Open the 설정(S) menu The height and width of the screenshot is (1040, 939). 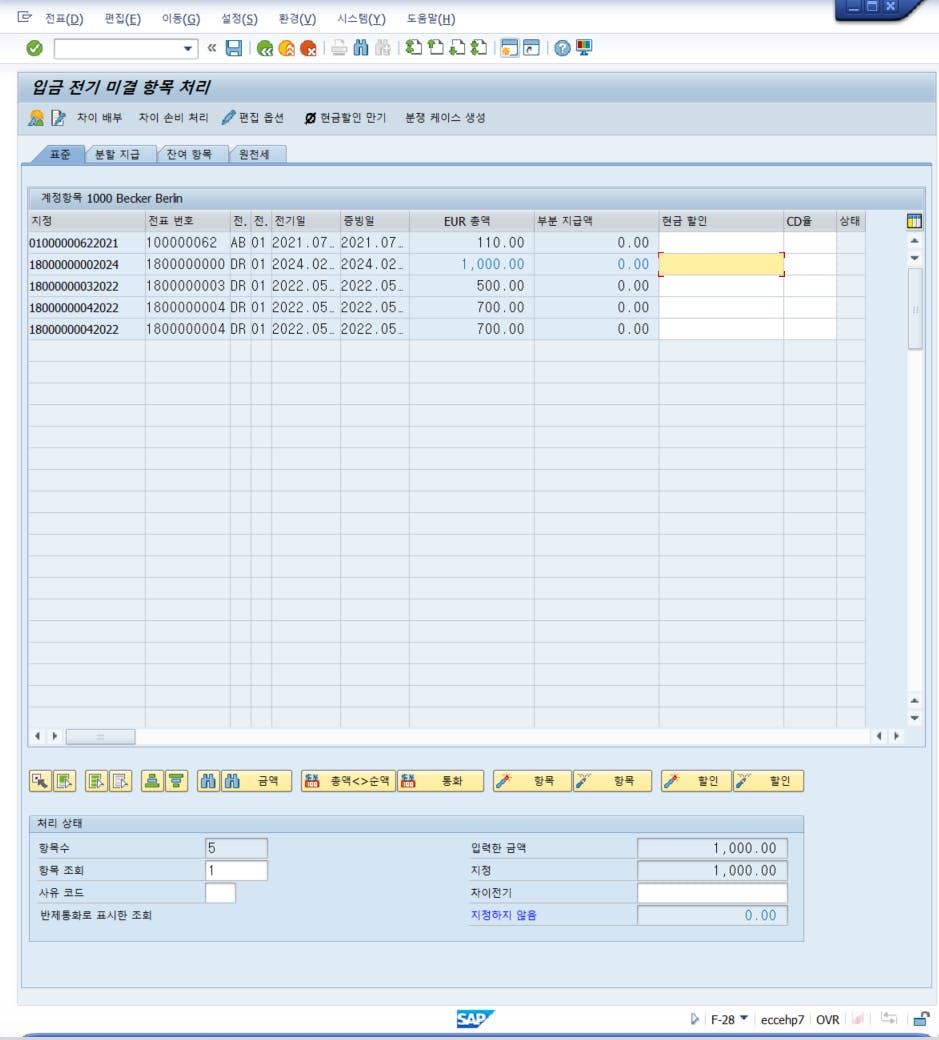(239, 19)
